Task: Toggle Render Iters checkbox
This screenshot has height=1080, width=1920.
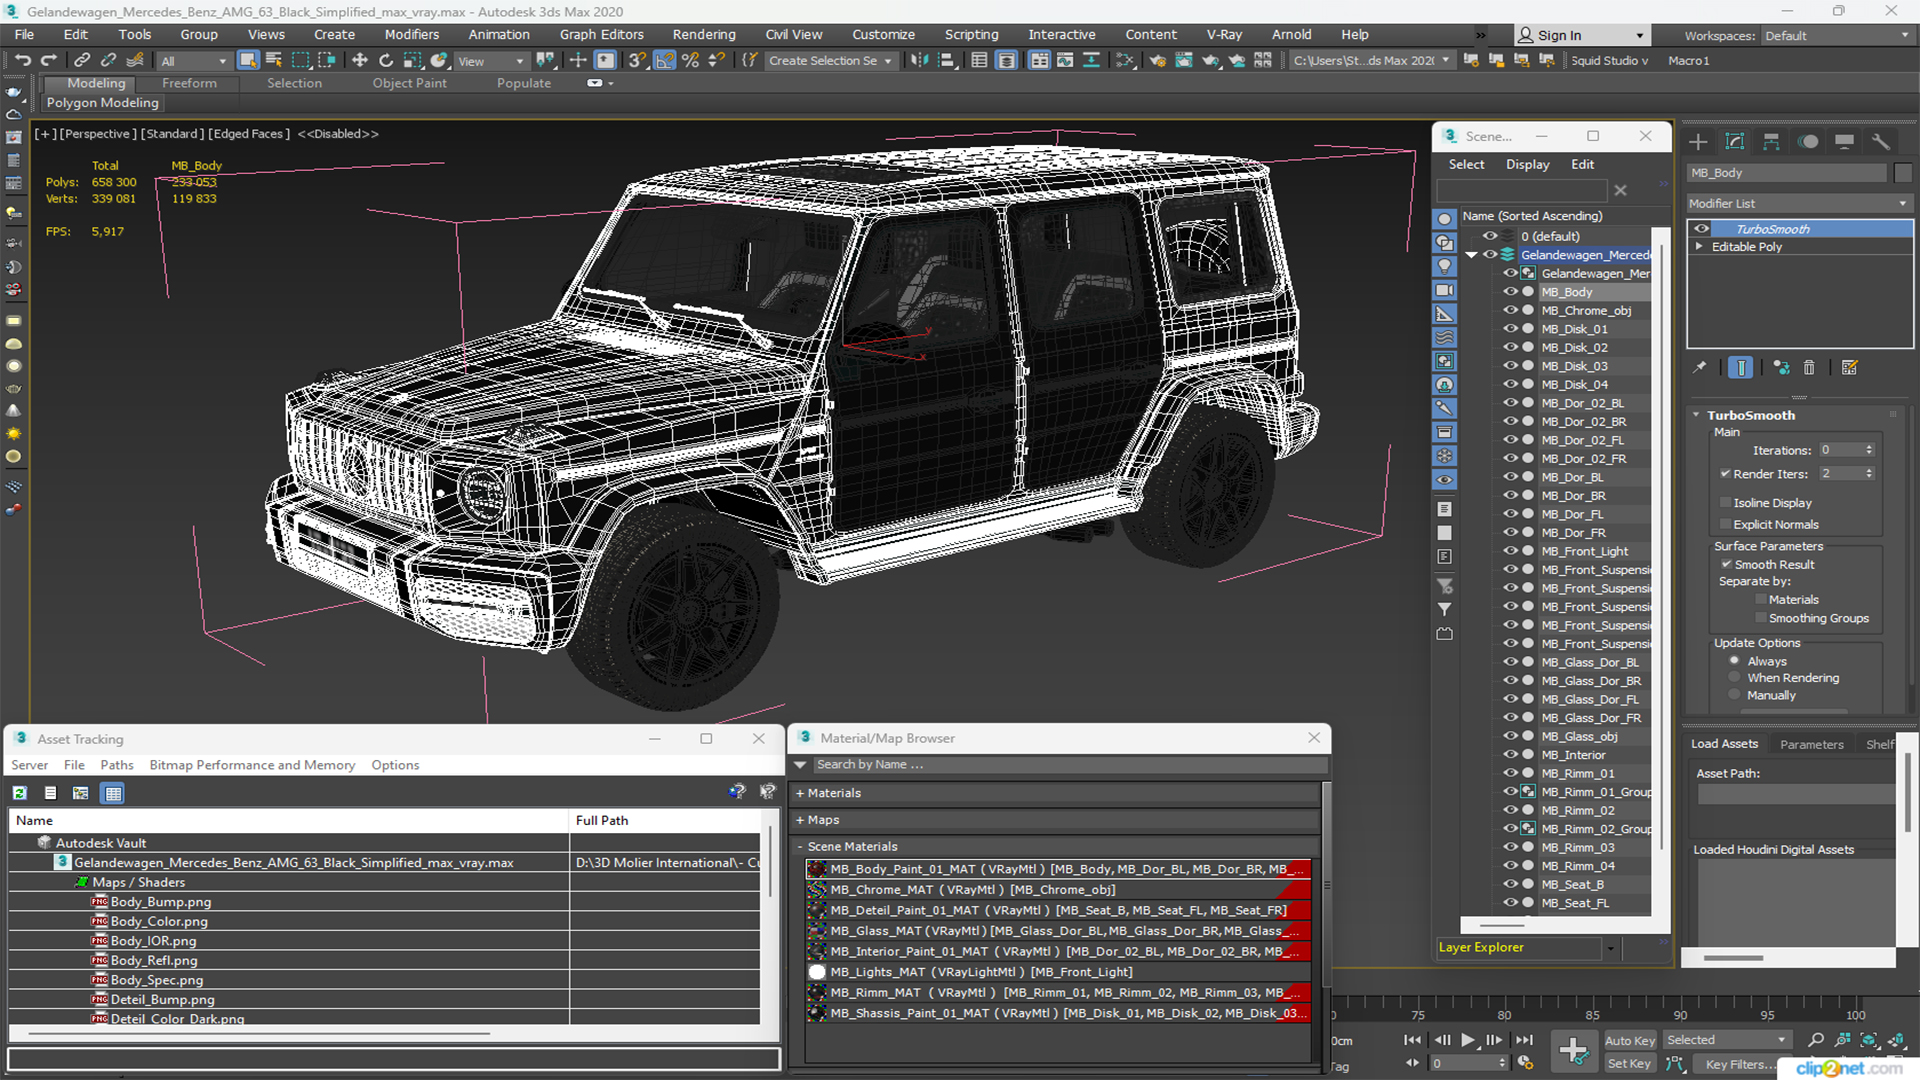Action: 1725,474
